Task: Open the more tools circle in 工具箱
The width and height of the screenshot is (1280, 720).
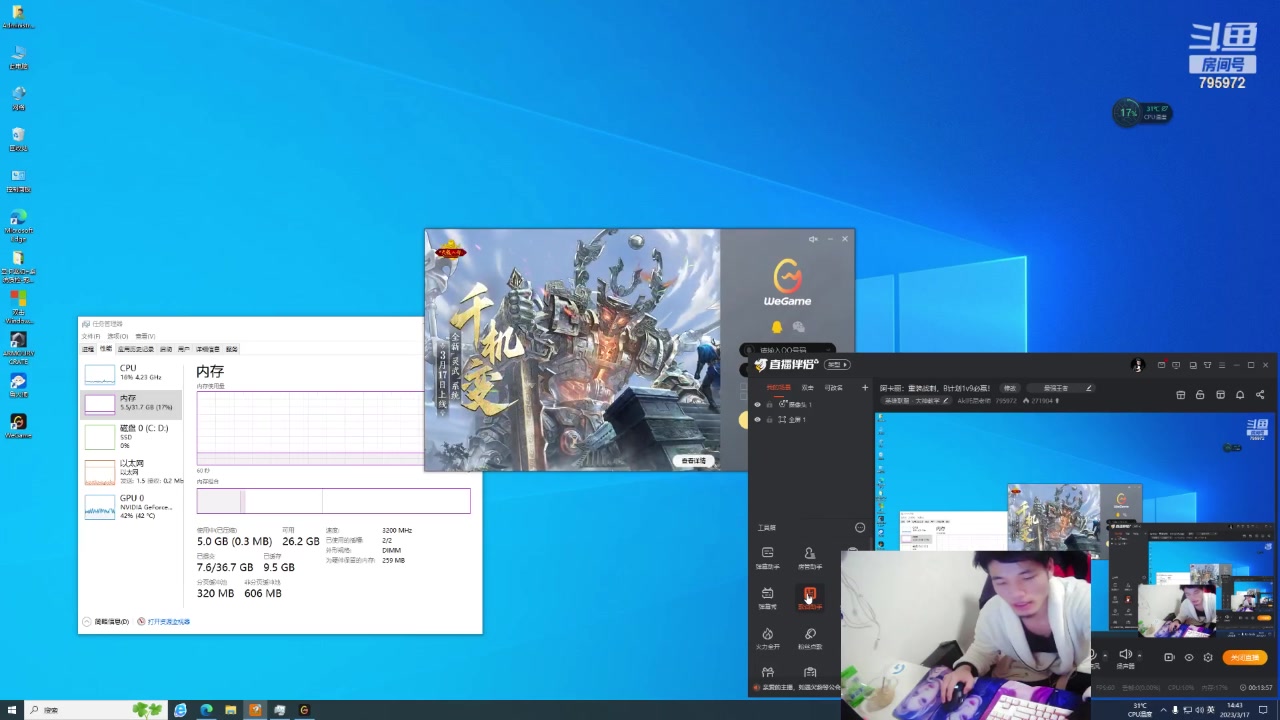Action: coord(859,527)
